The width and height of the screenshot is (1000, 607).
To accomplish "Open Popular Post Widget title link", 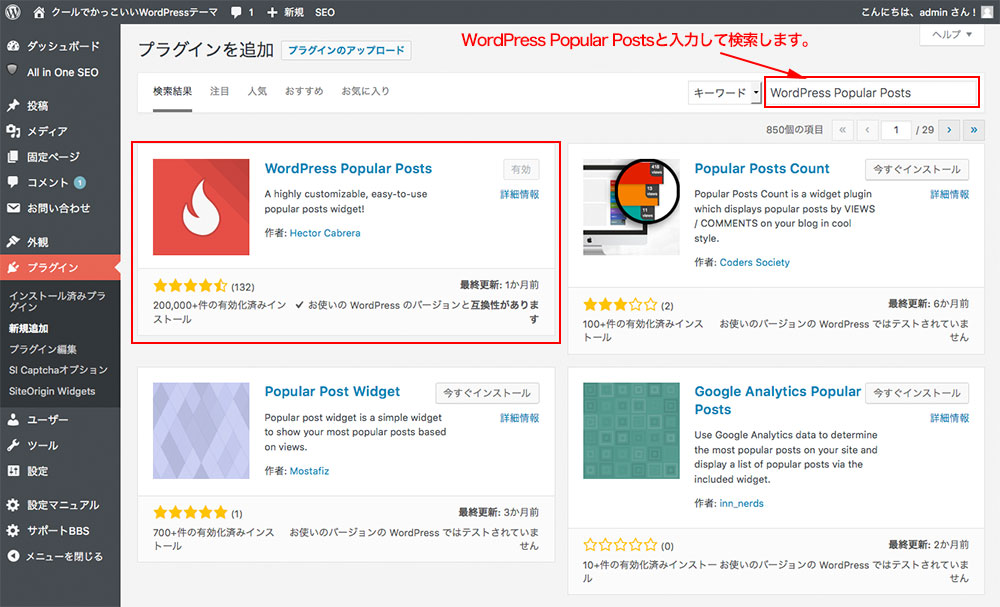I will click(332, 391).
